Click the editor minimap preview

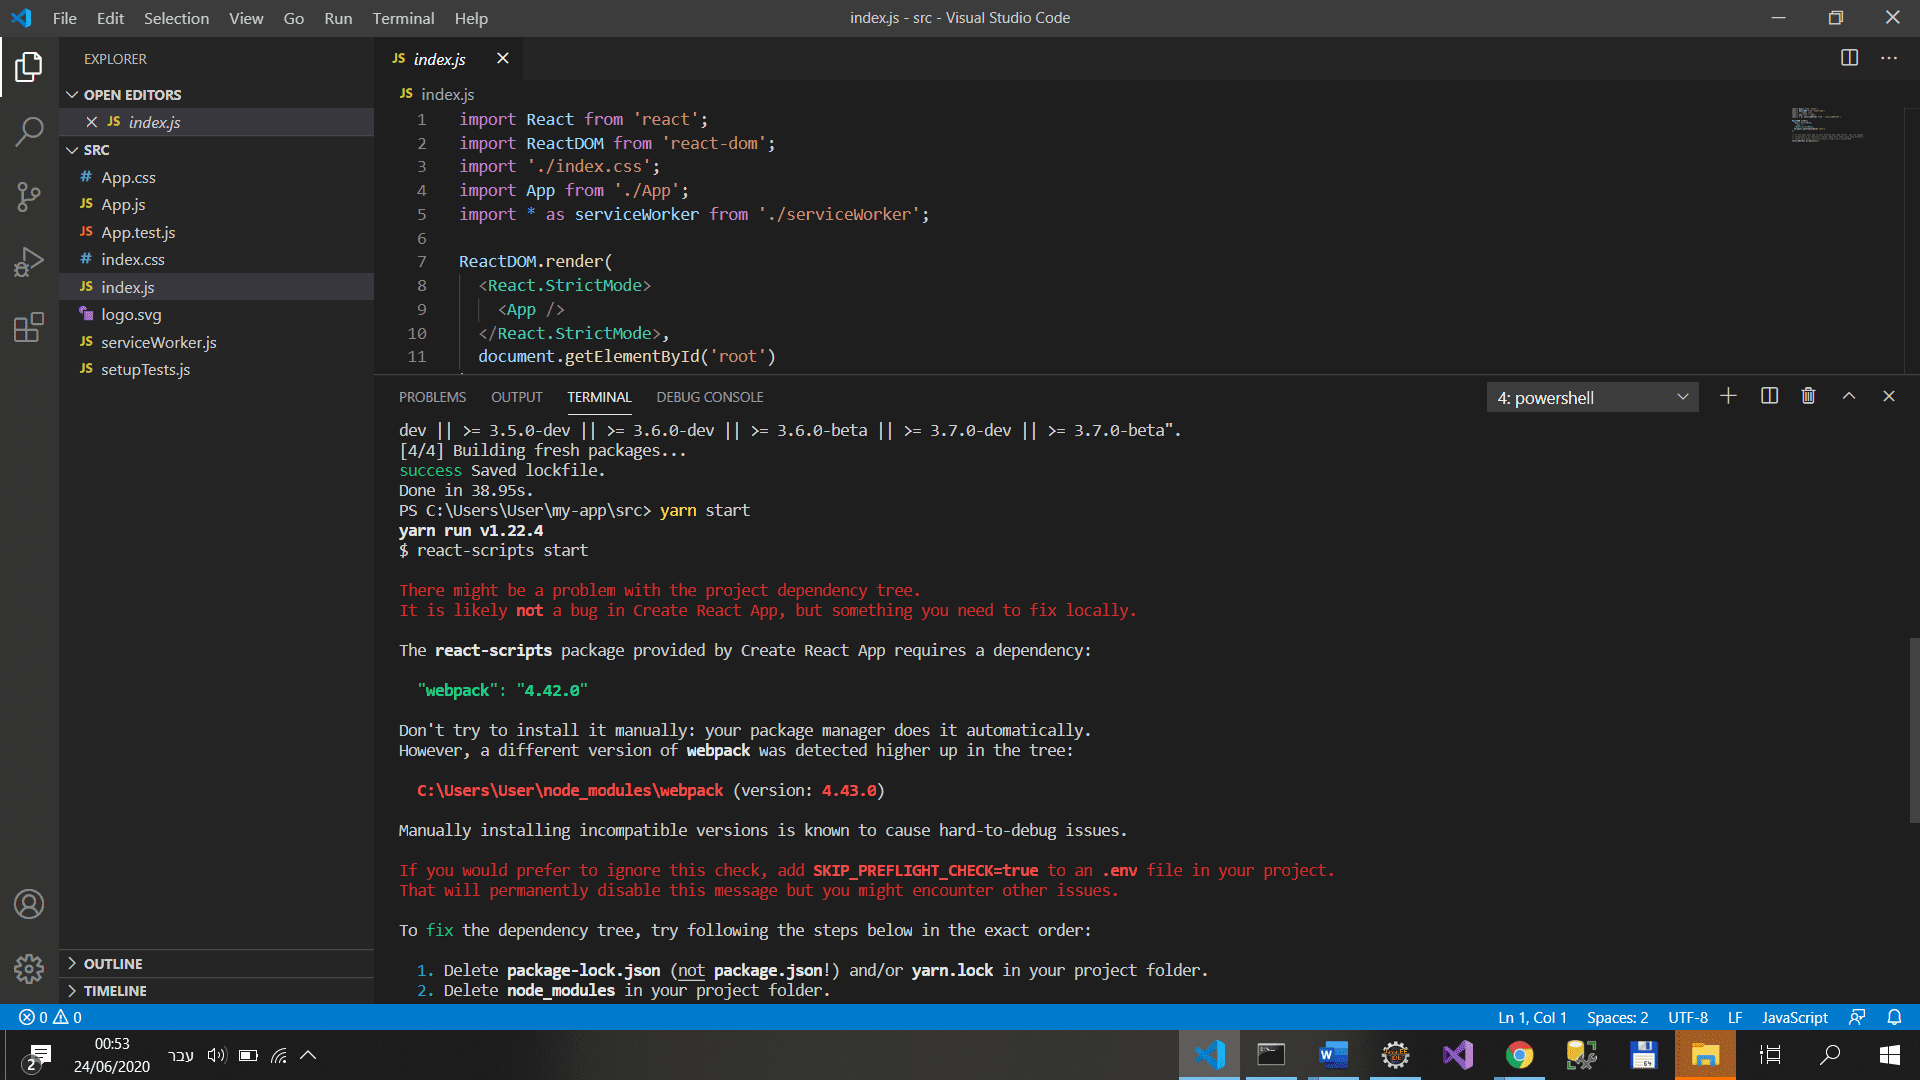[x=1827, y=125]
